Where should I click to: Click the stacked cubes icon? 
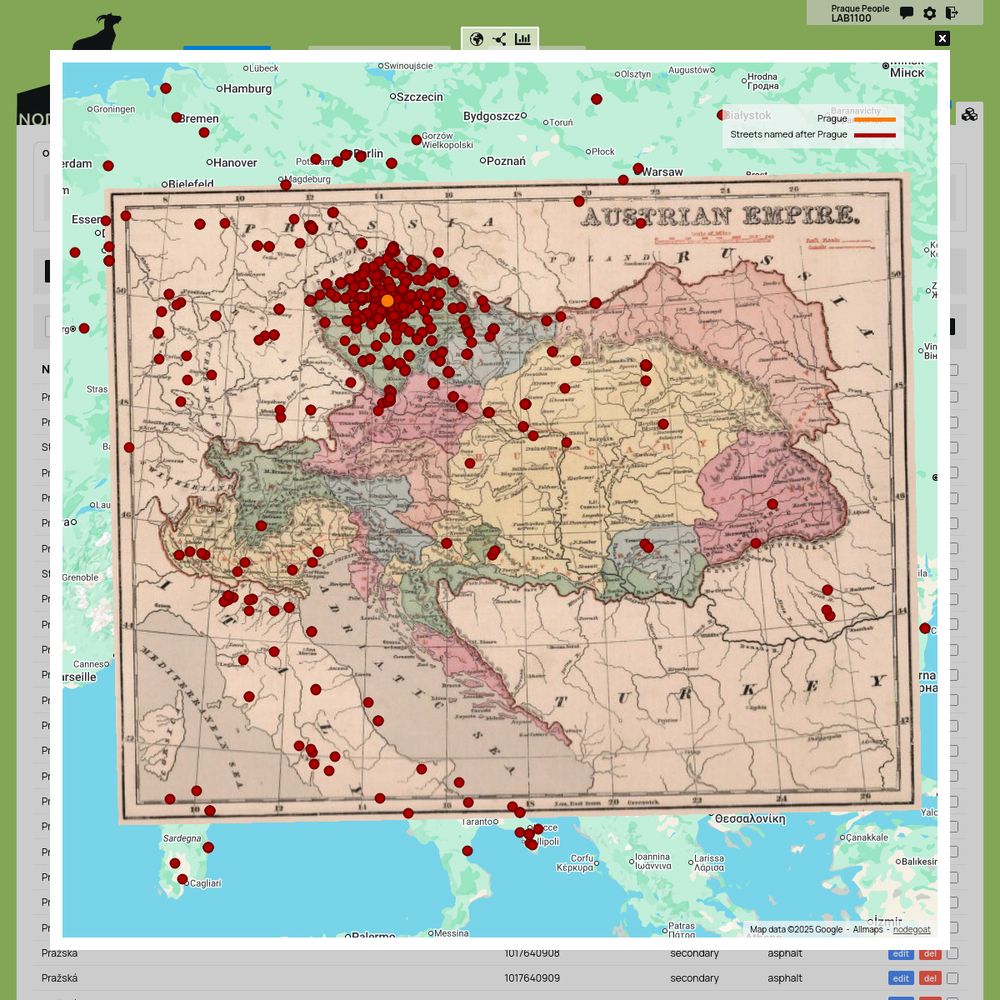point(969,115)
